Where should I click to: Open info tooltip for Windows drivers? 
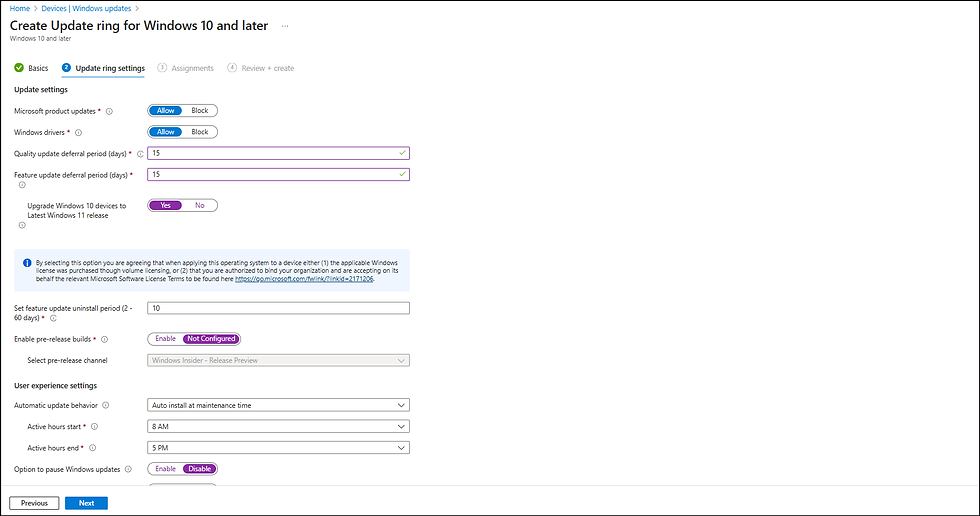coord(79,133)
